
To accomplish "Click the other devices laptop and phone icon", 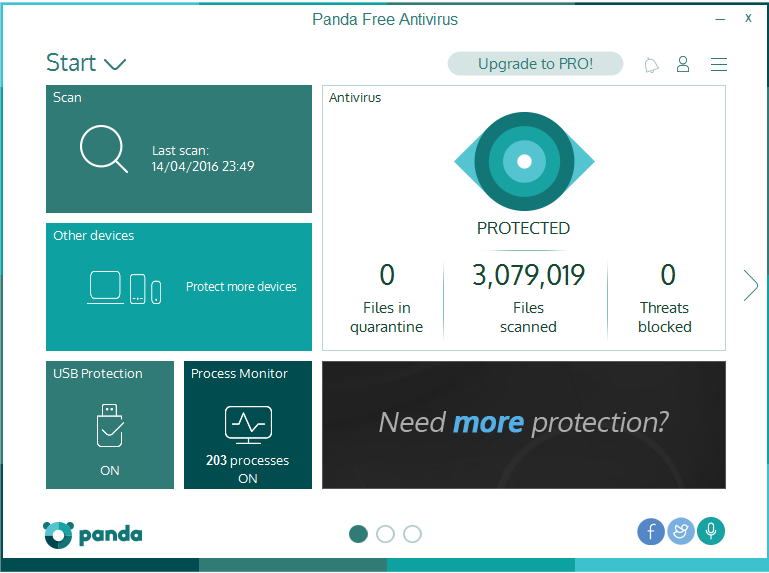I will click(x=125, y=287).
